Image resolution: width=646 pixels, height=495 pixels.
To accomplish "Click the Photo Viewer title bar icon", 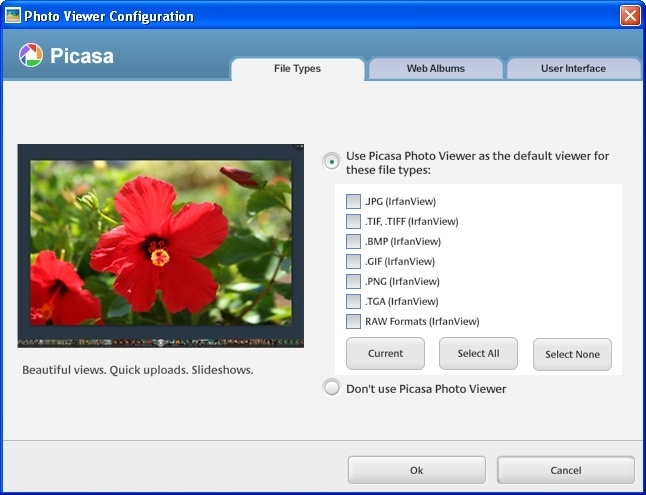I will (x=13, y=16).
